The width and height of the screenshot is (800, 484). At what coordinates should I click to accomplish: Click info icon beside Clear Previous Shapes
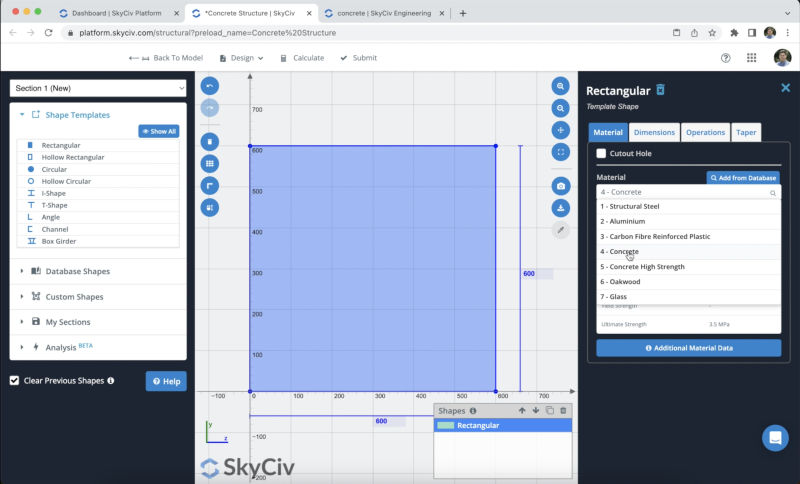pyautogui.click(x=111, y=380)
